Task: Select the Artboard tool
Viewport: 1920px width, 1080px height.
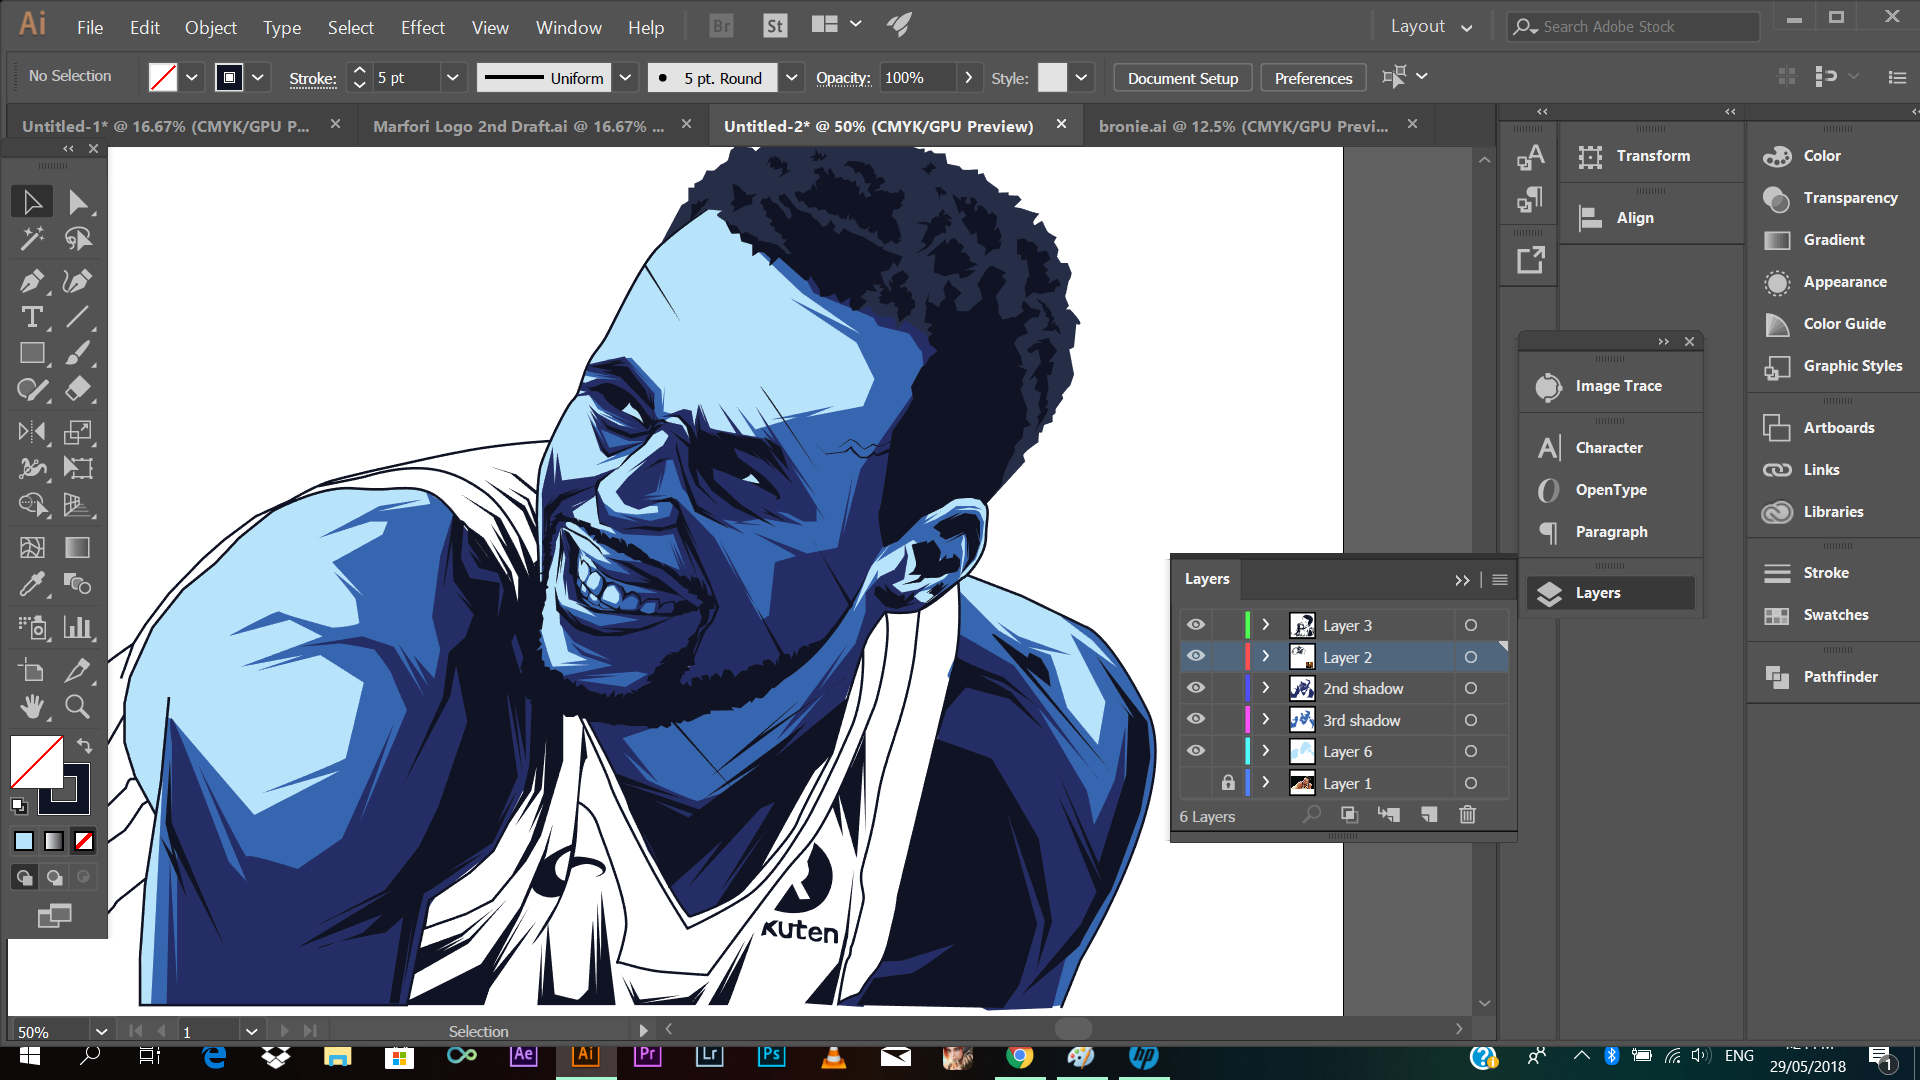Action: [x=32, y=670]
